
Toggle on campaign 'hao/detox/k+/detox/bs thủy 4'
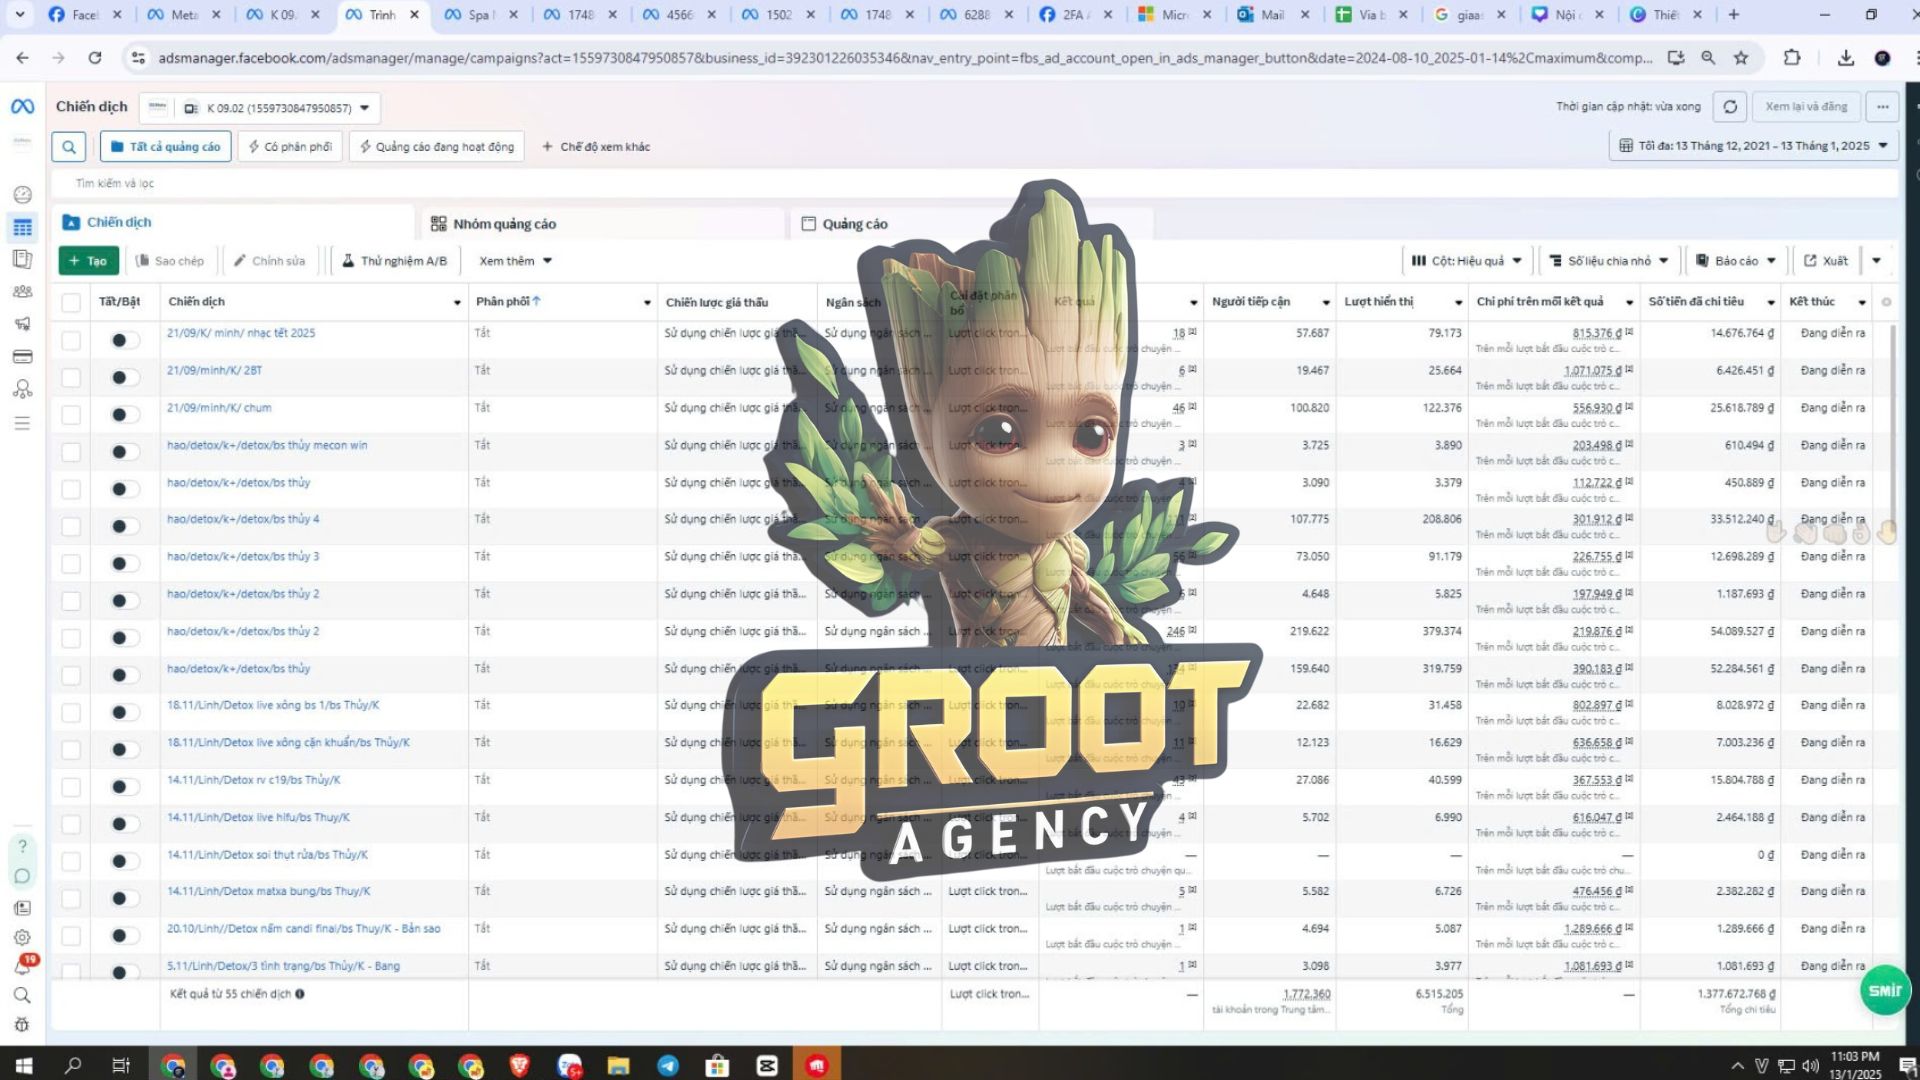(124, 526)
